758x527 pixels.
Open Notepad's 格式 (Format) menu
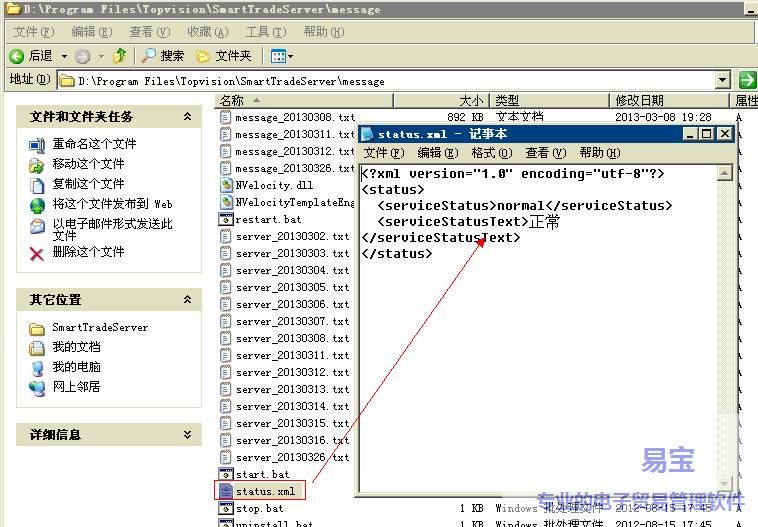(x=491, y=153)
